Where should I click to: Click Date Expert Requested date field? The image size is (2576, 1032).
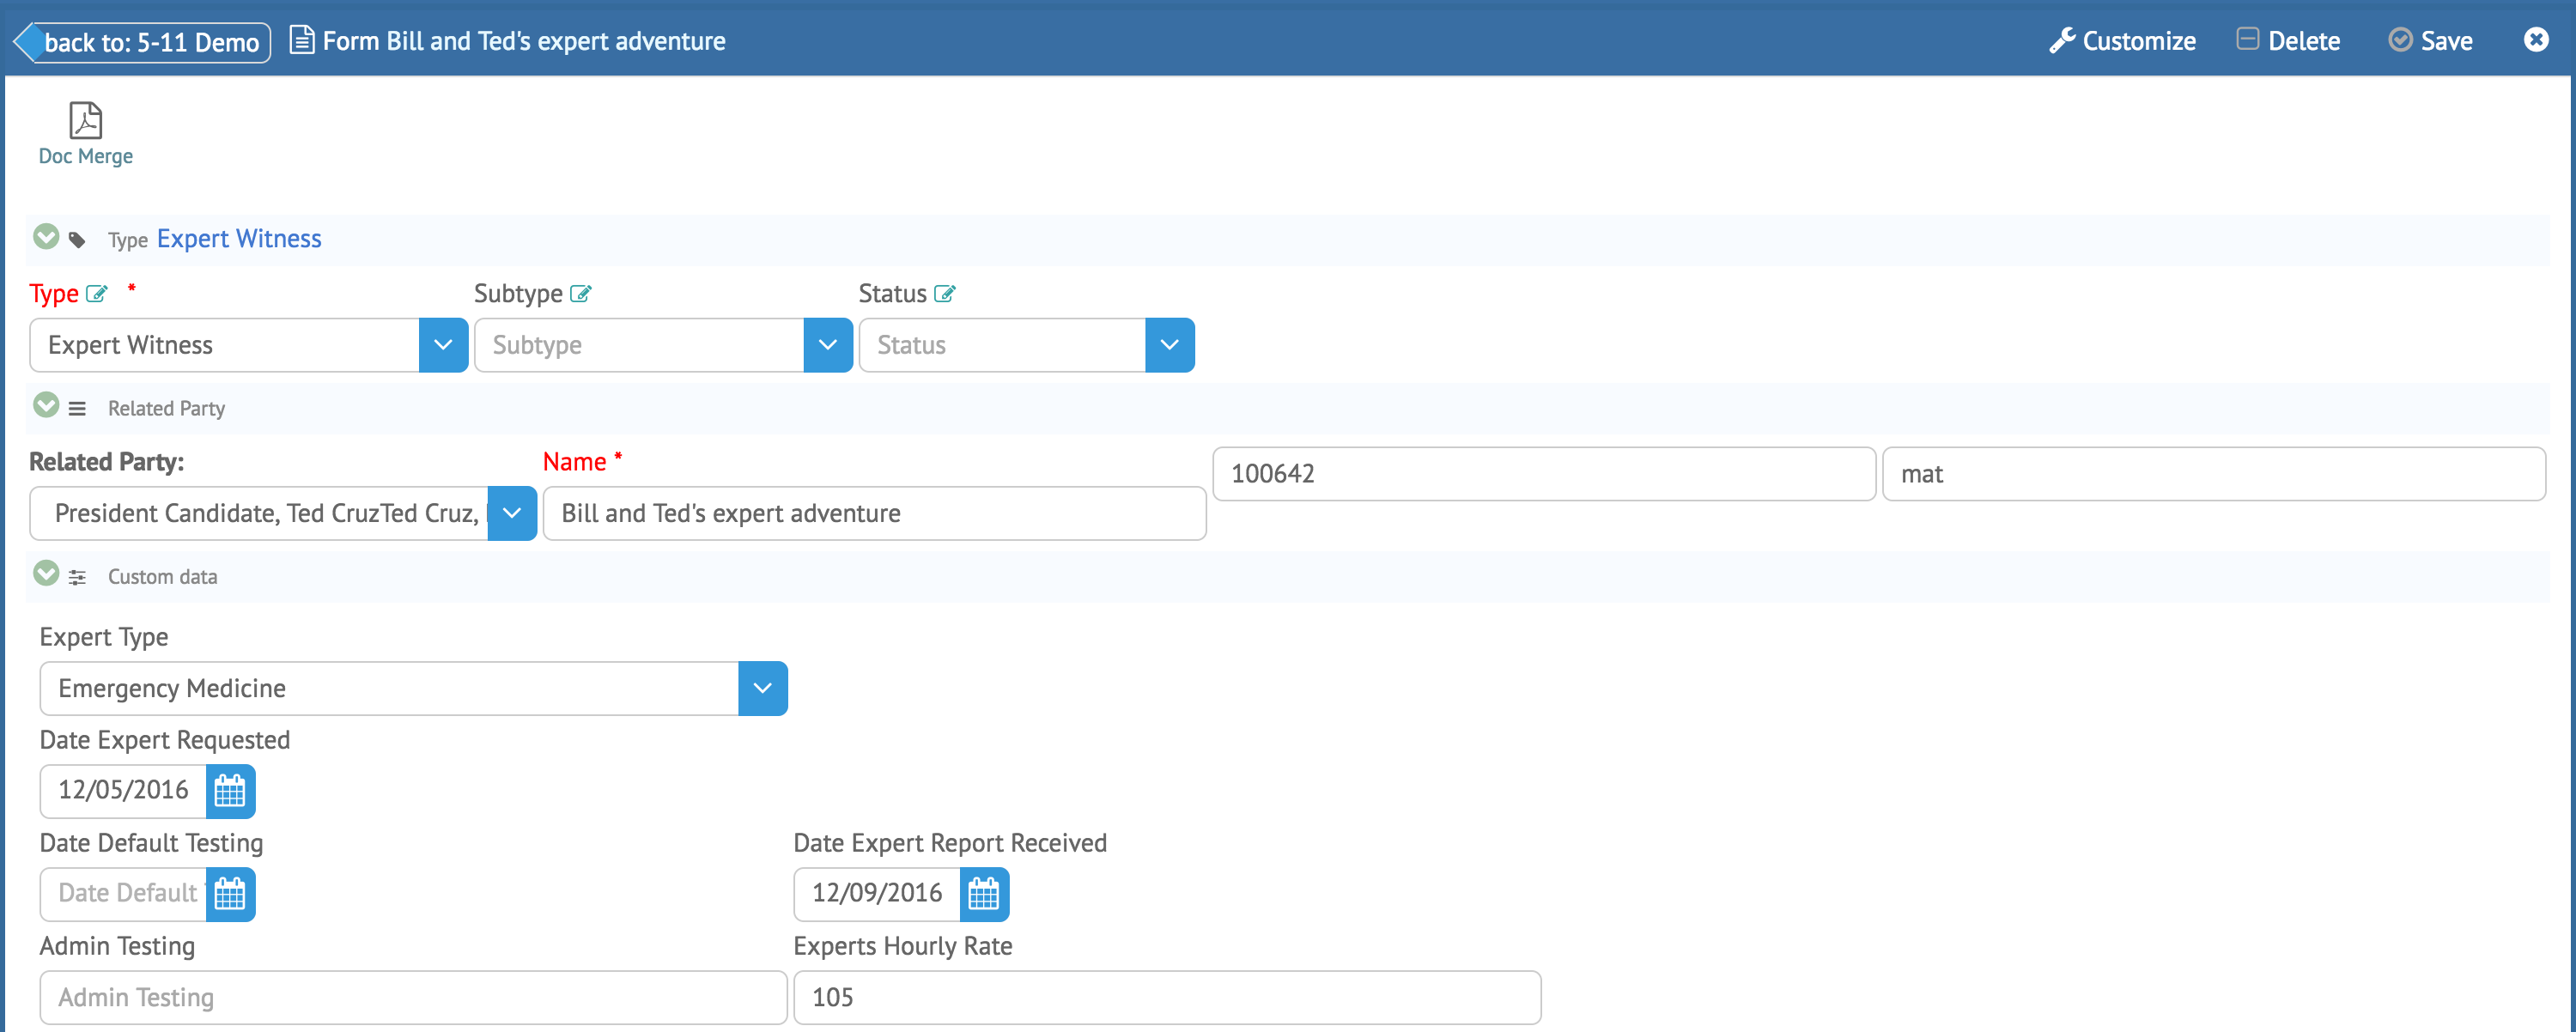(123, 791)
